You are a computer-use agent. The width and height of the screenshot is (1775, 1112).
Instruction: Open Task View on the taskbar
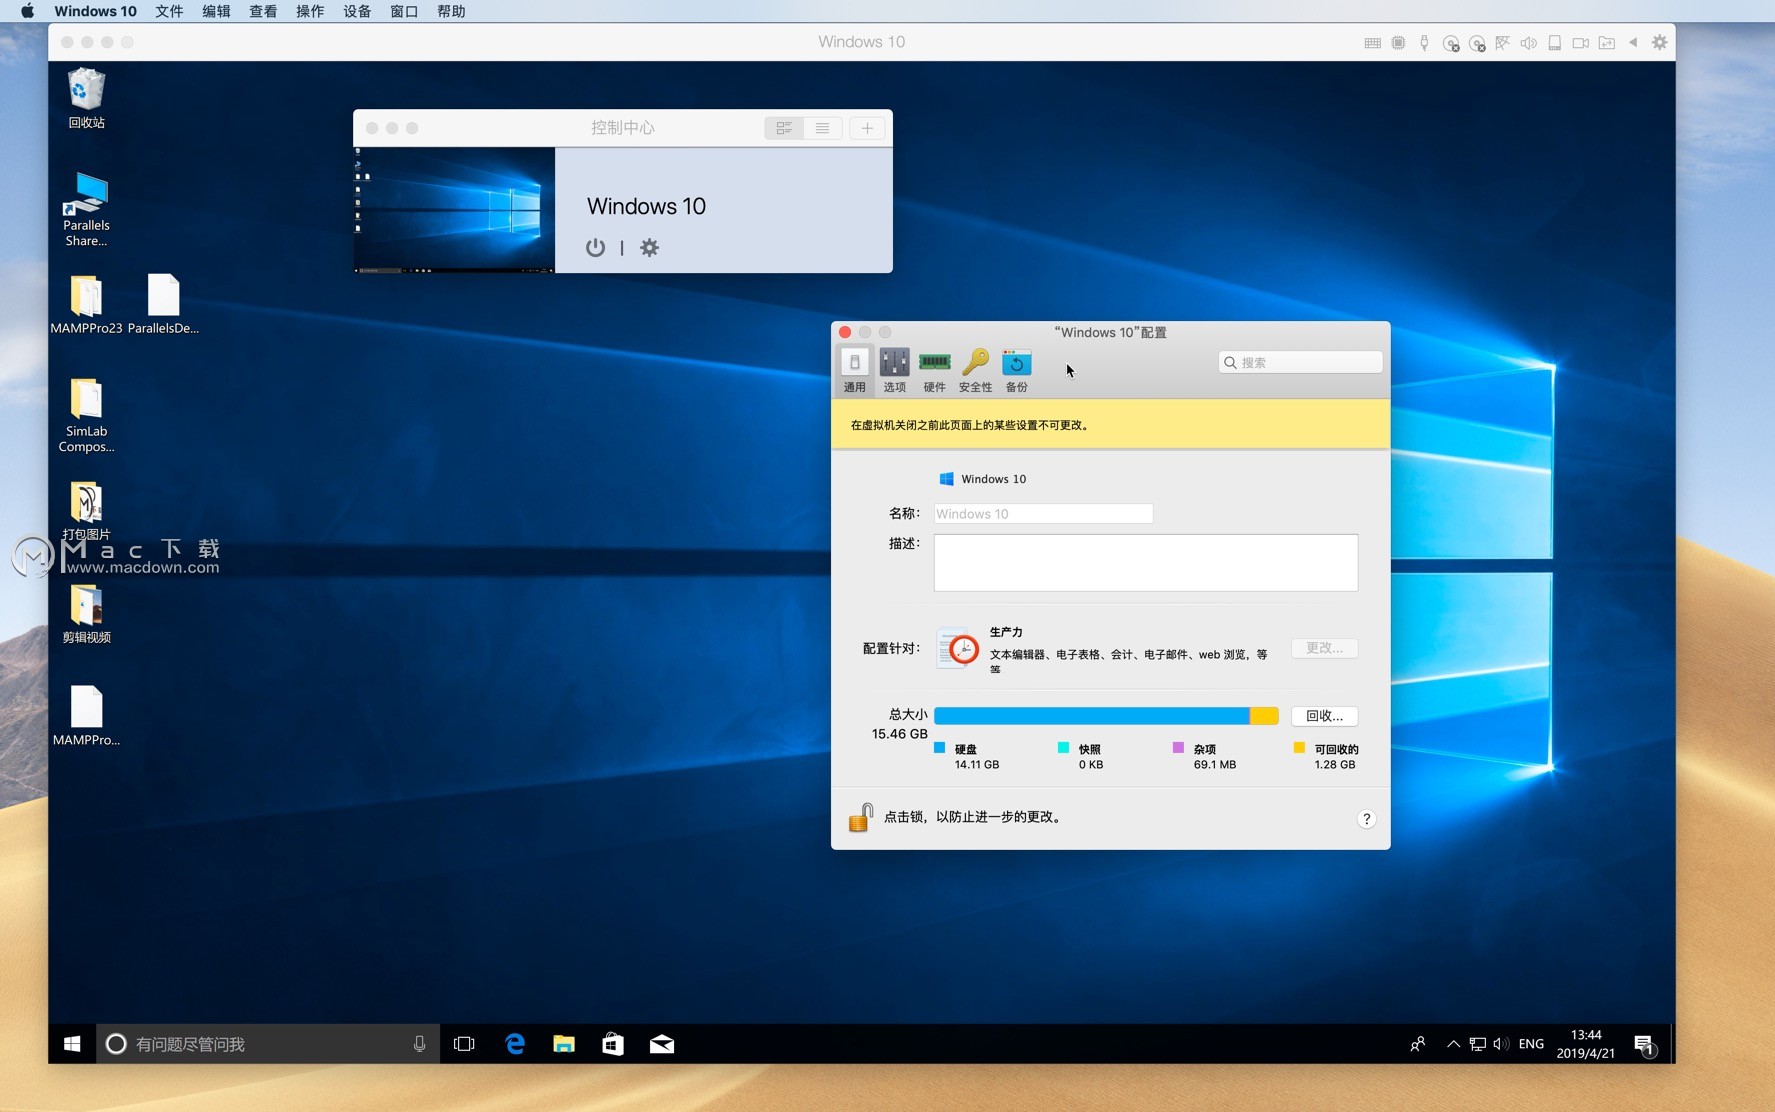464,1043
